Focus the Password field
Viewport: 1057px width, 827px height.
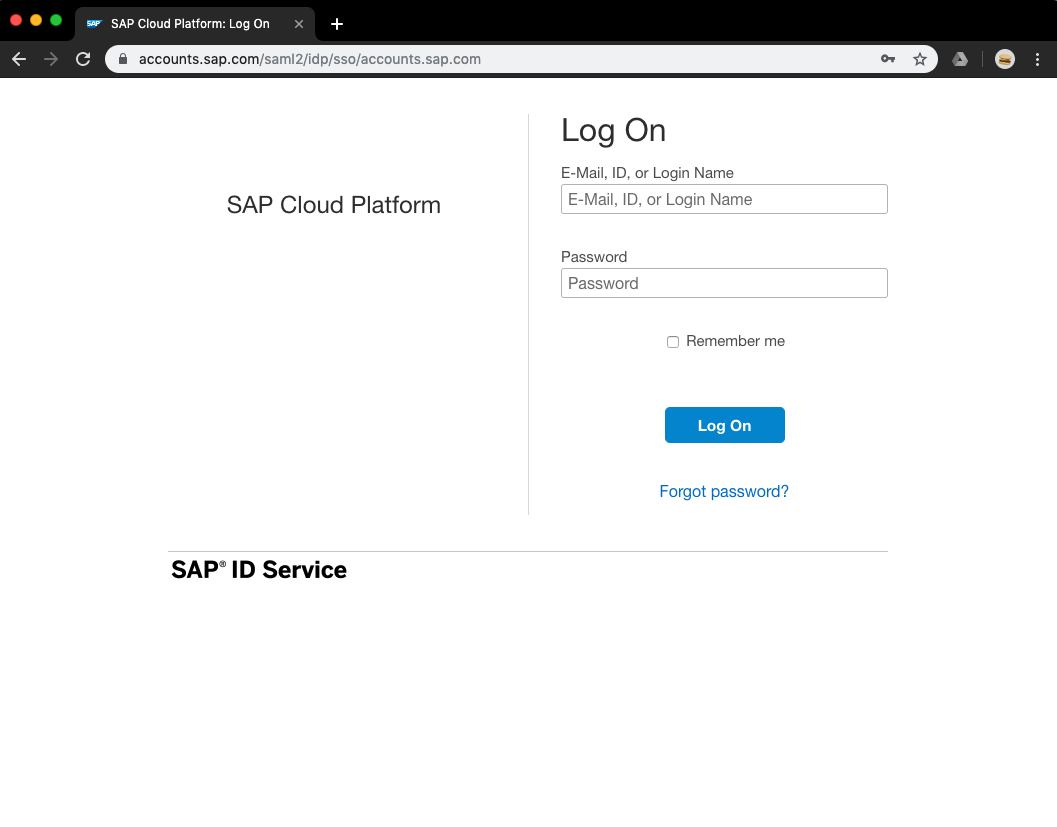click(x=724, y=283)
